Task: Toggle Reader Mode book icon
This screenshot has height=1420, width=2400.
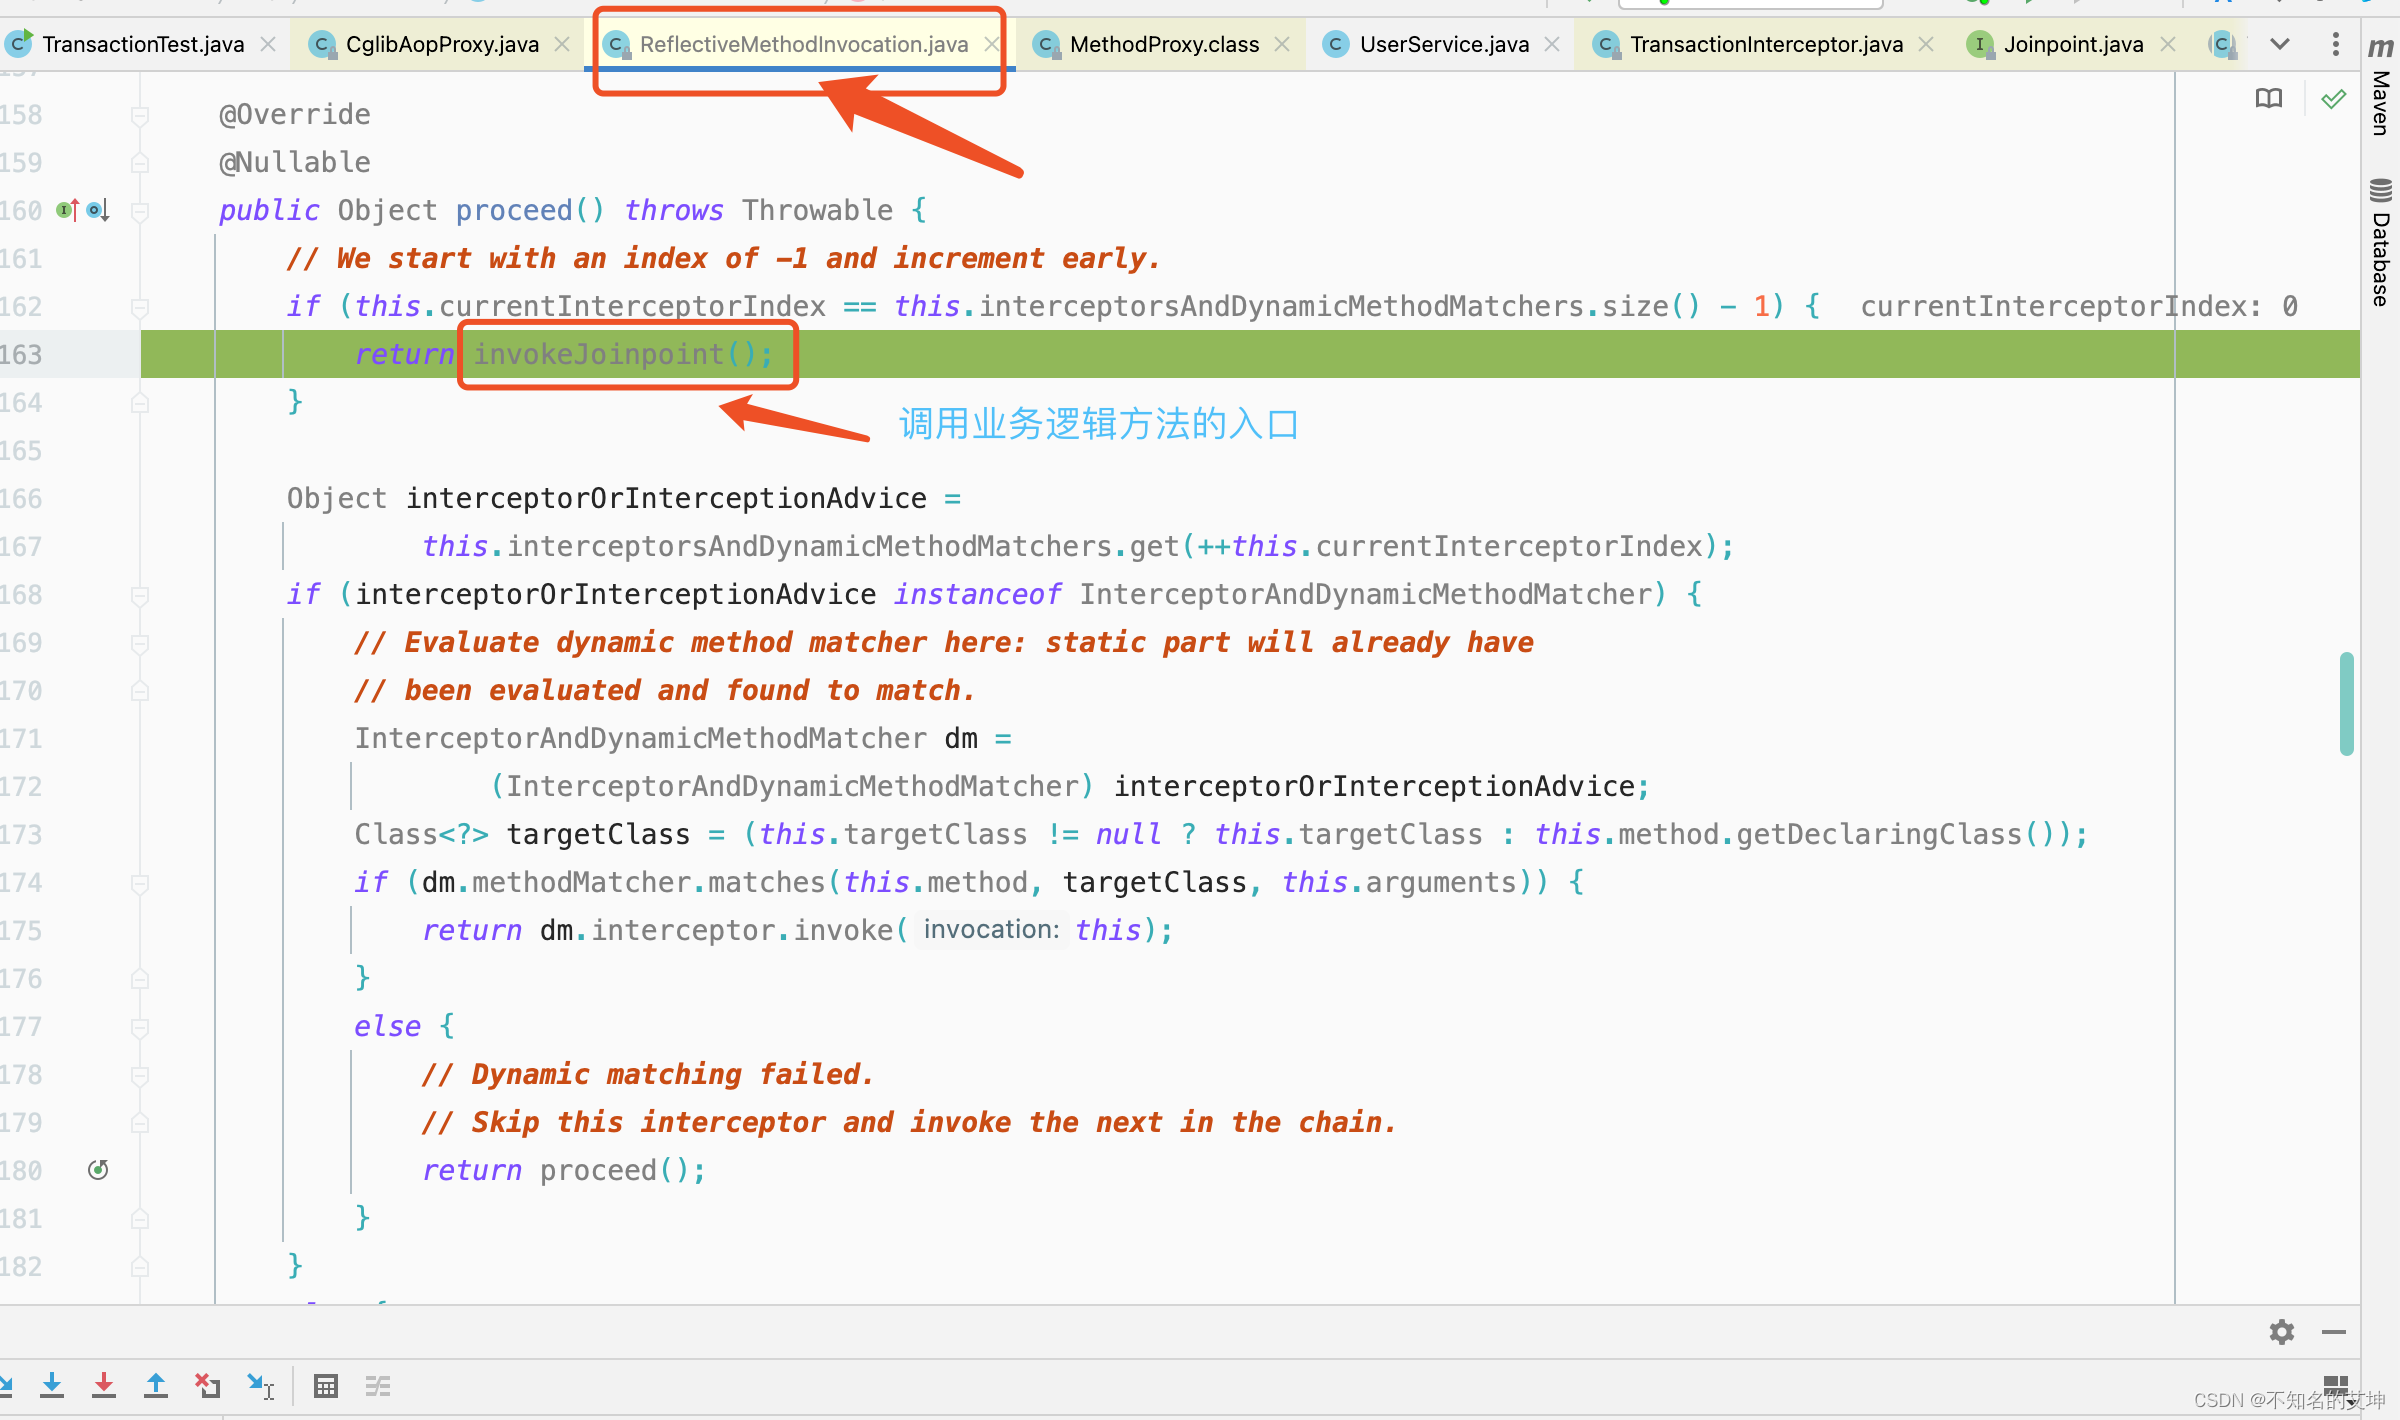Action: click(x=2269, y=99)
